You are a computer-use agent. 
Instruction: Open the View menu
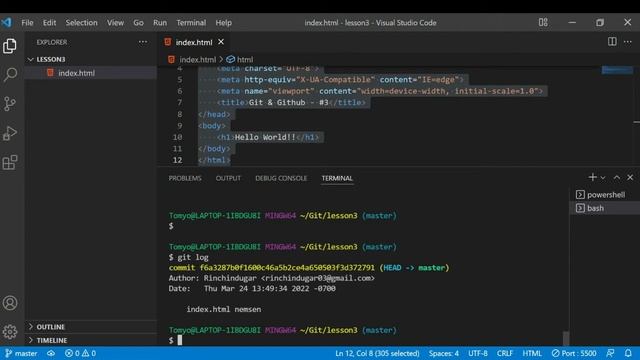pos(116,22)
